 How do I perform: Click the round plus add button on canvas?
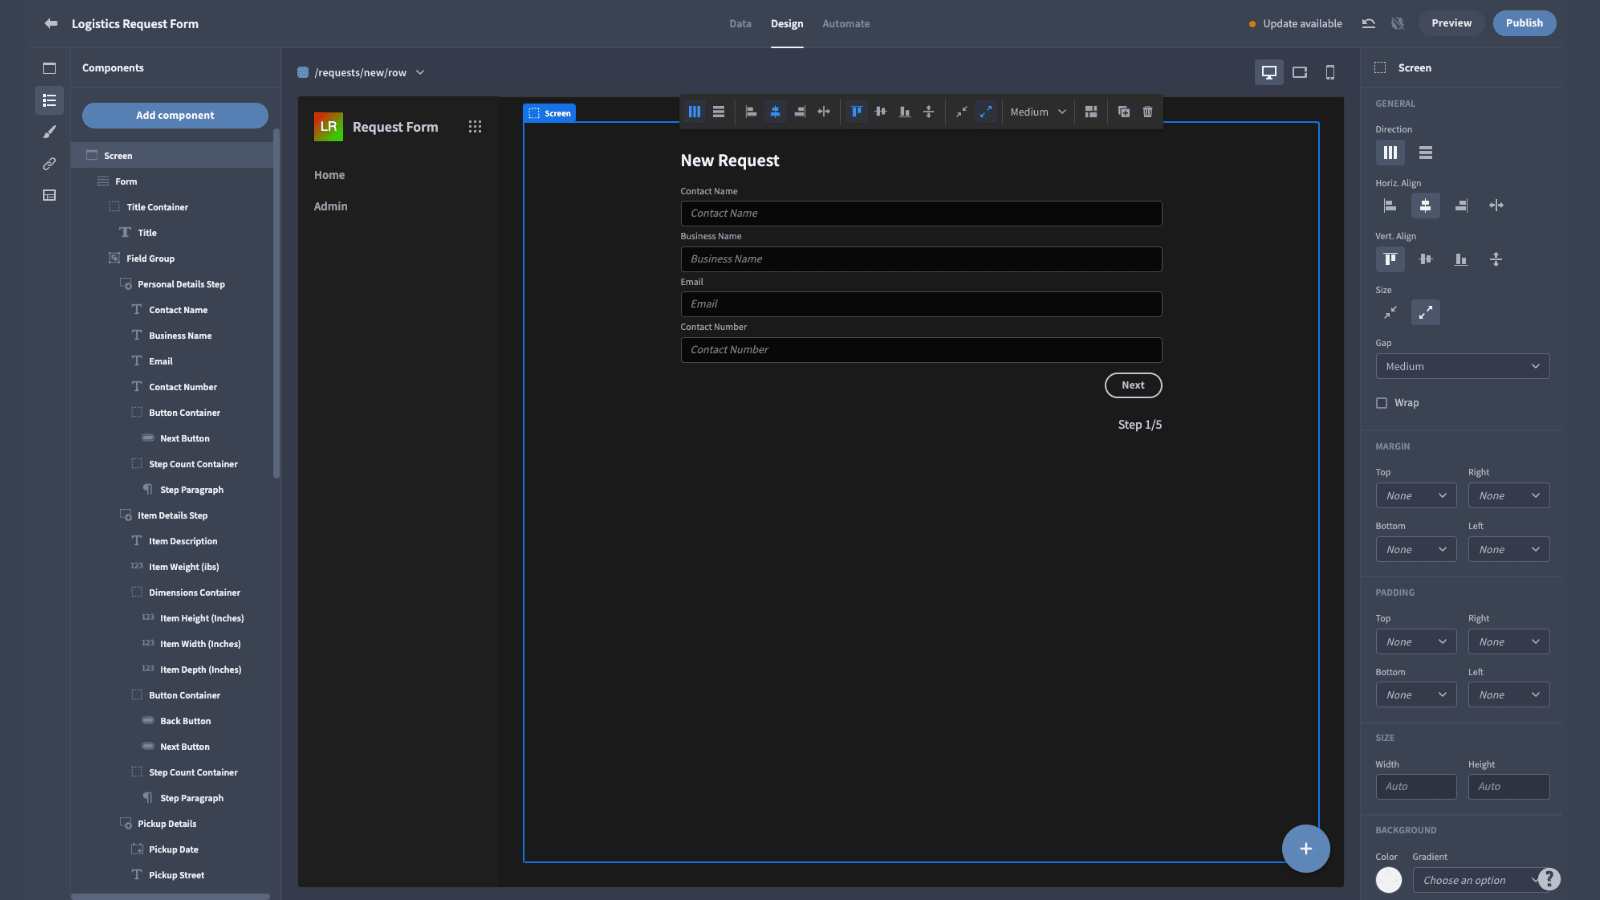click(x=1306, y=849)
